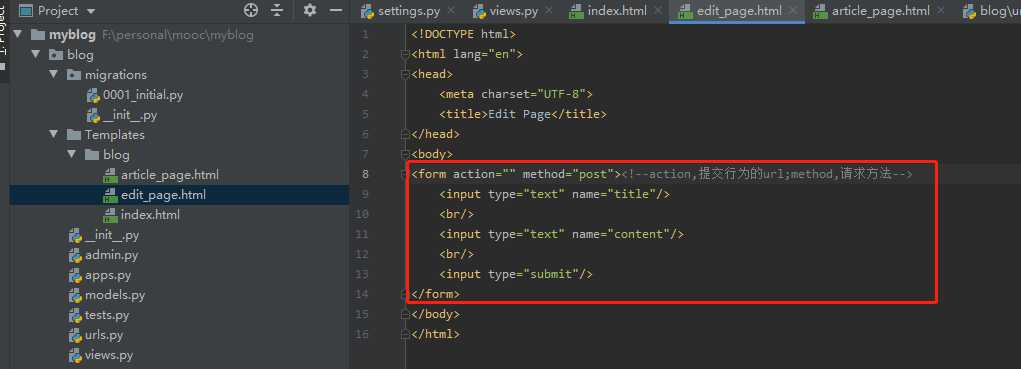This screenshot has height=369, width=1021.
Task: Select __init__.py inside migrations folder
Action: coord(130,115)
